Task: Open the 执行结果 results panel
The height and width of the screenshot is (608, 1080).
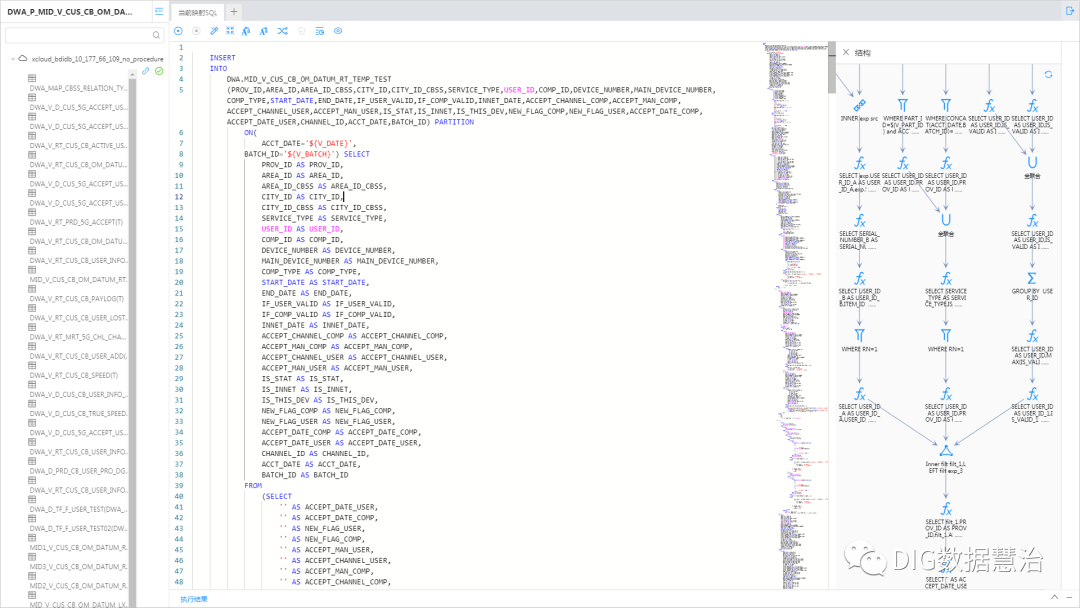Action: click(194, 598)
